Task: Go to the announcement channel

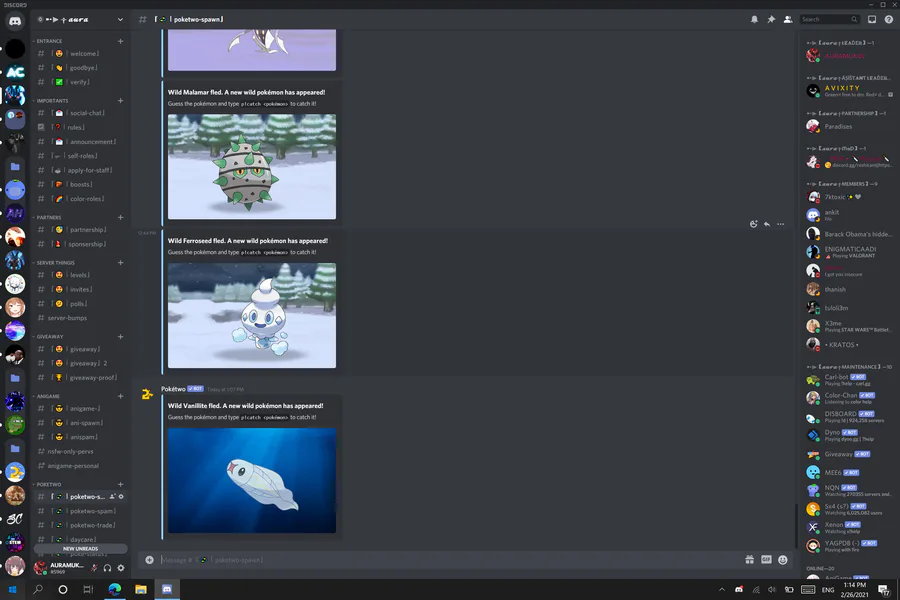Action: (80, 142)
